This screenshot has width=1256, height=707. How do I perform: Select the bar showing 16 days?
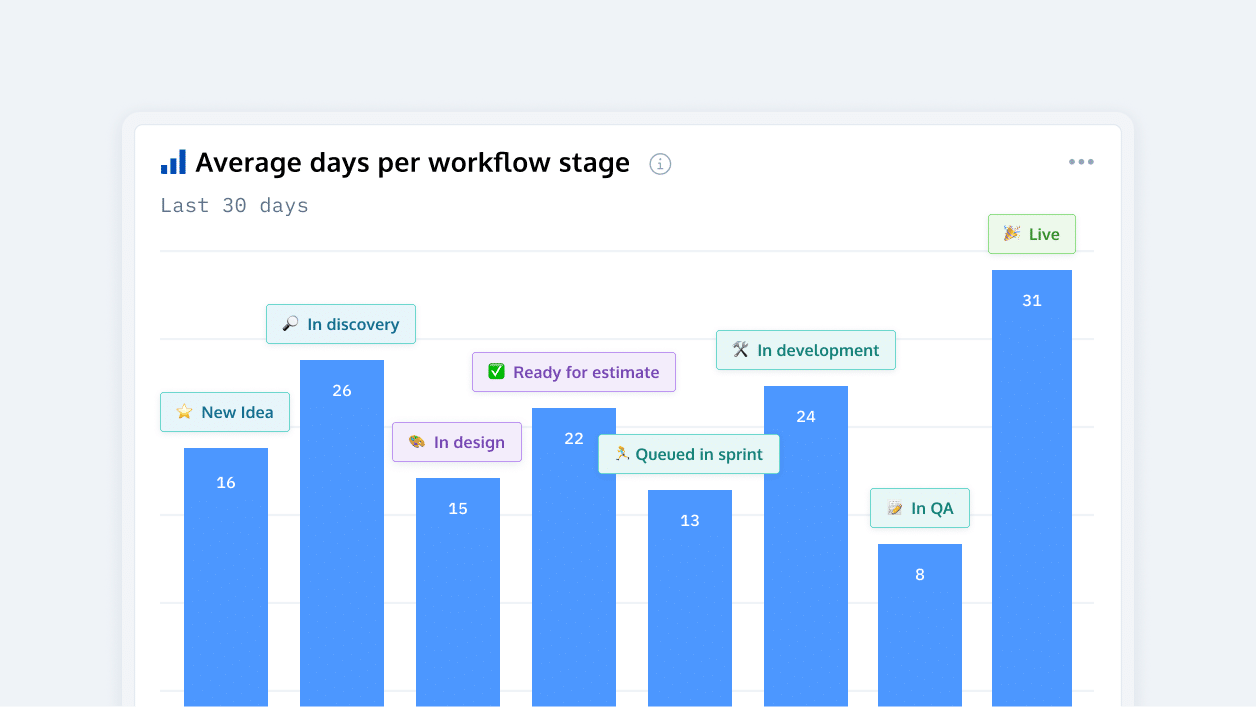click(226, 577)
